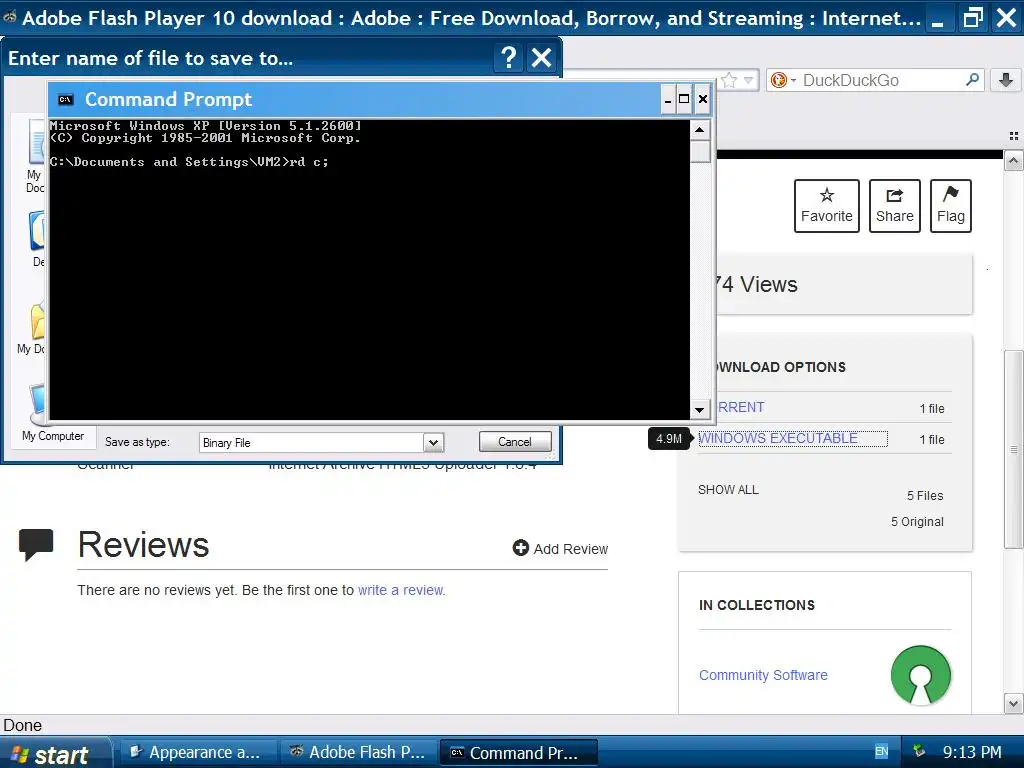1024x768 pixels.
Task: Click the Command Prompt scroll up arrow
Action: click(699, 130)
